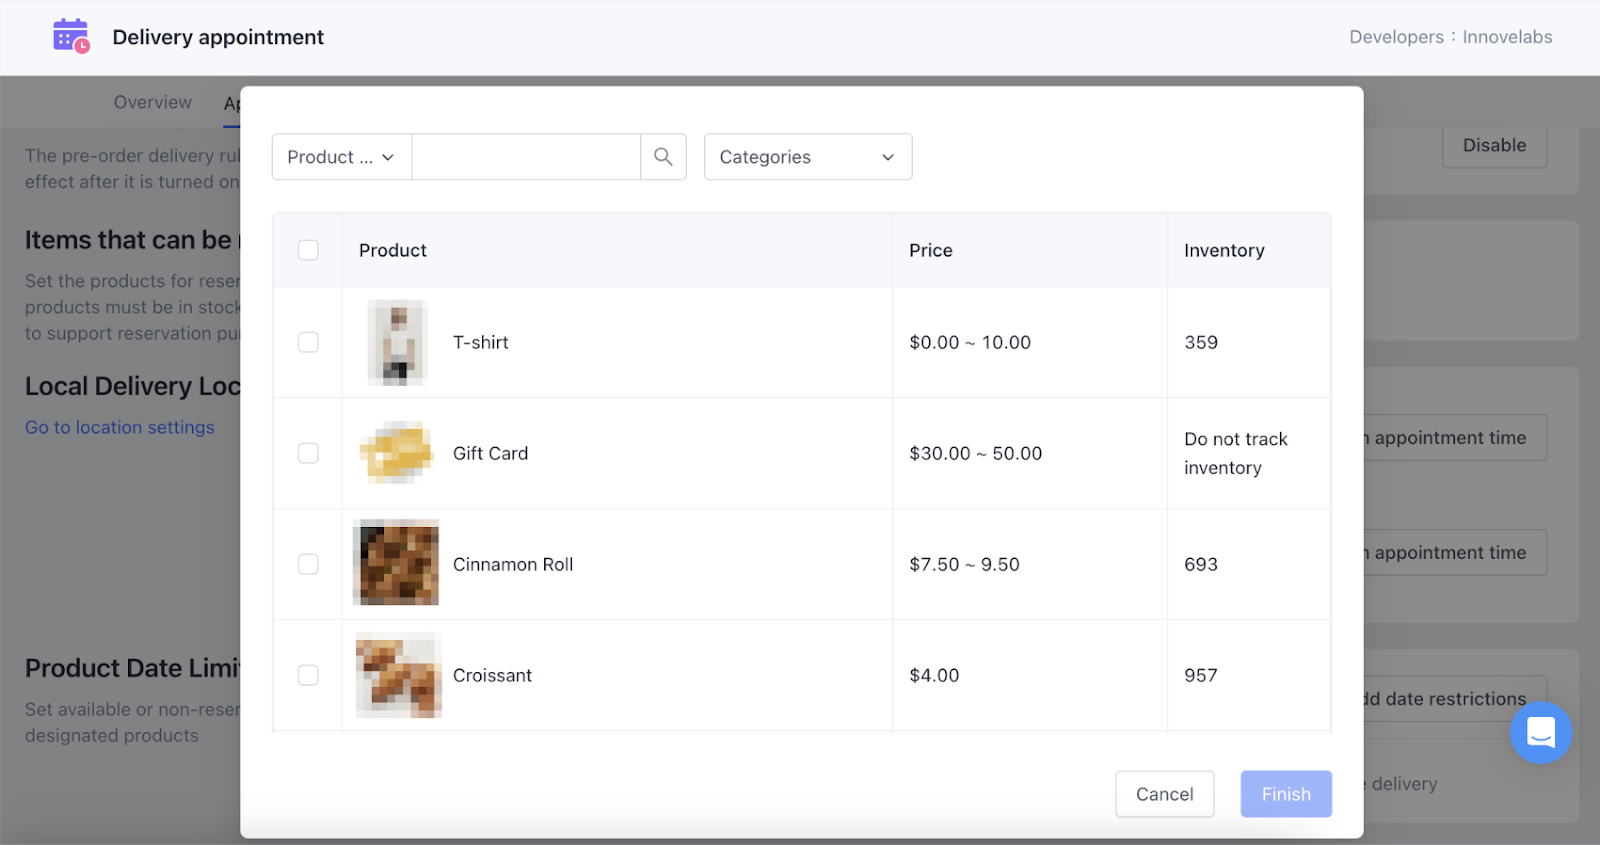The width and height of the screenshot is (1600, 845).
Task: Select the Gift Card checkbox
Action: tap(308, 453)
